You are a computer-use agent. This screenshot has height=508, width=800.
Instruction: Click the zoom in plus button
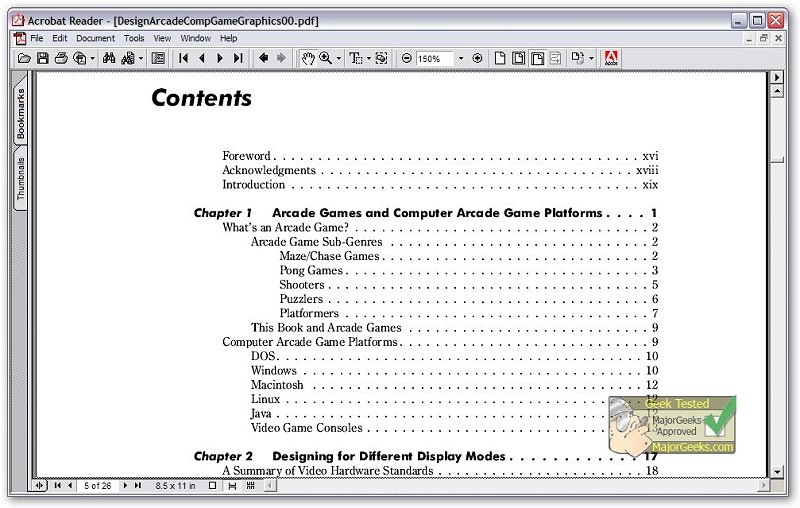point(477,58)
